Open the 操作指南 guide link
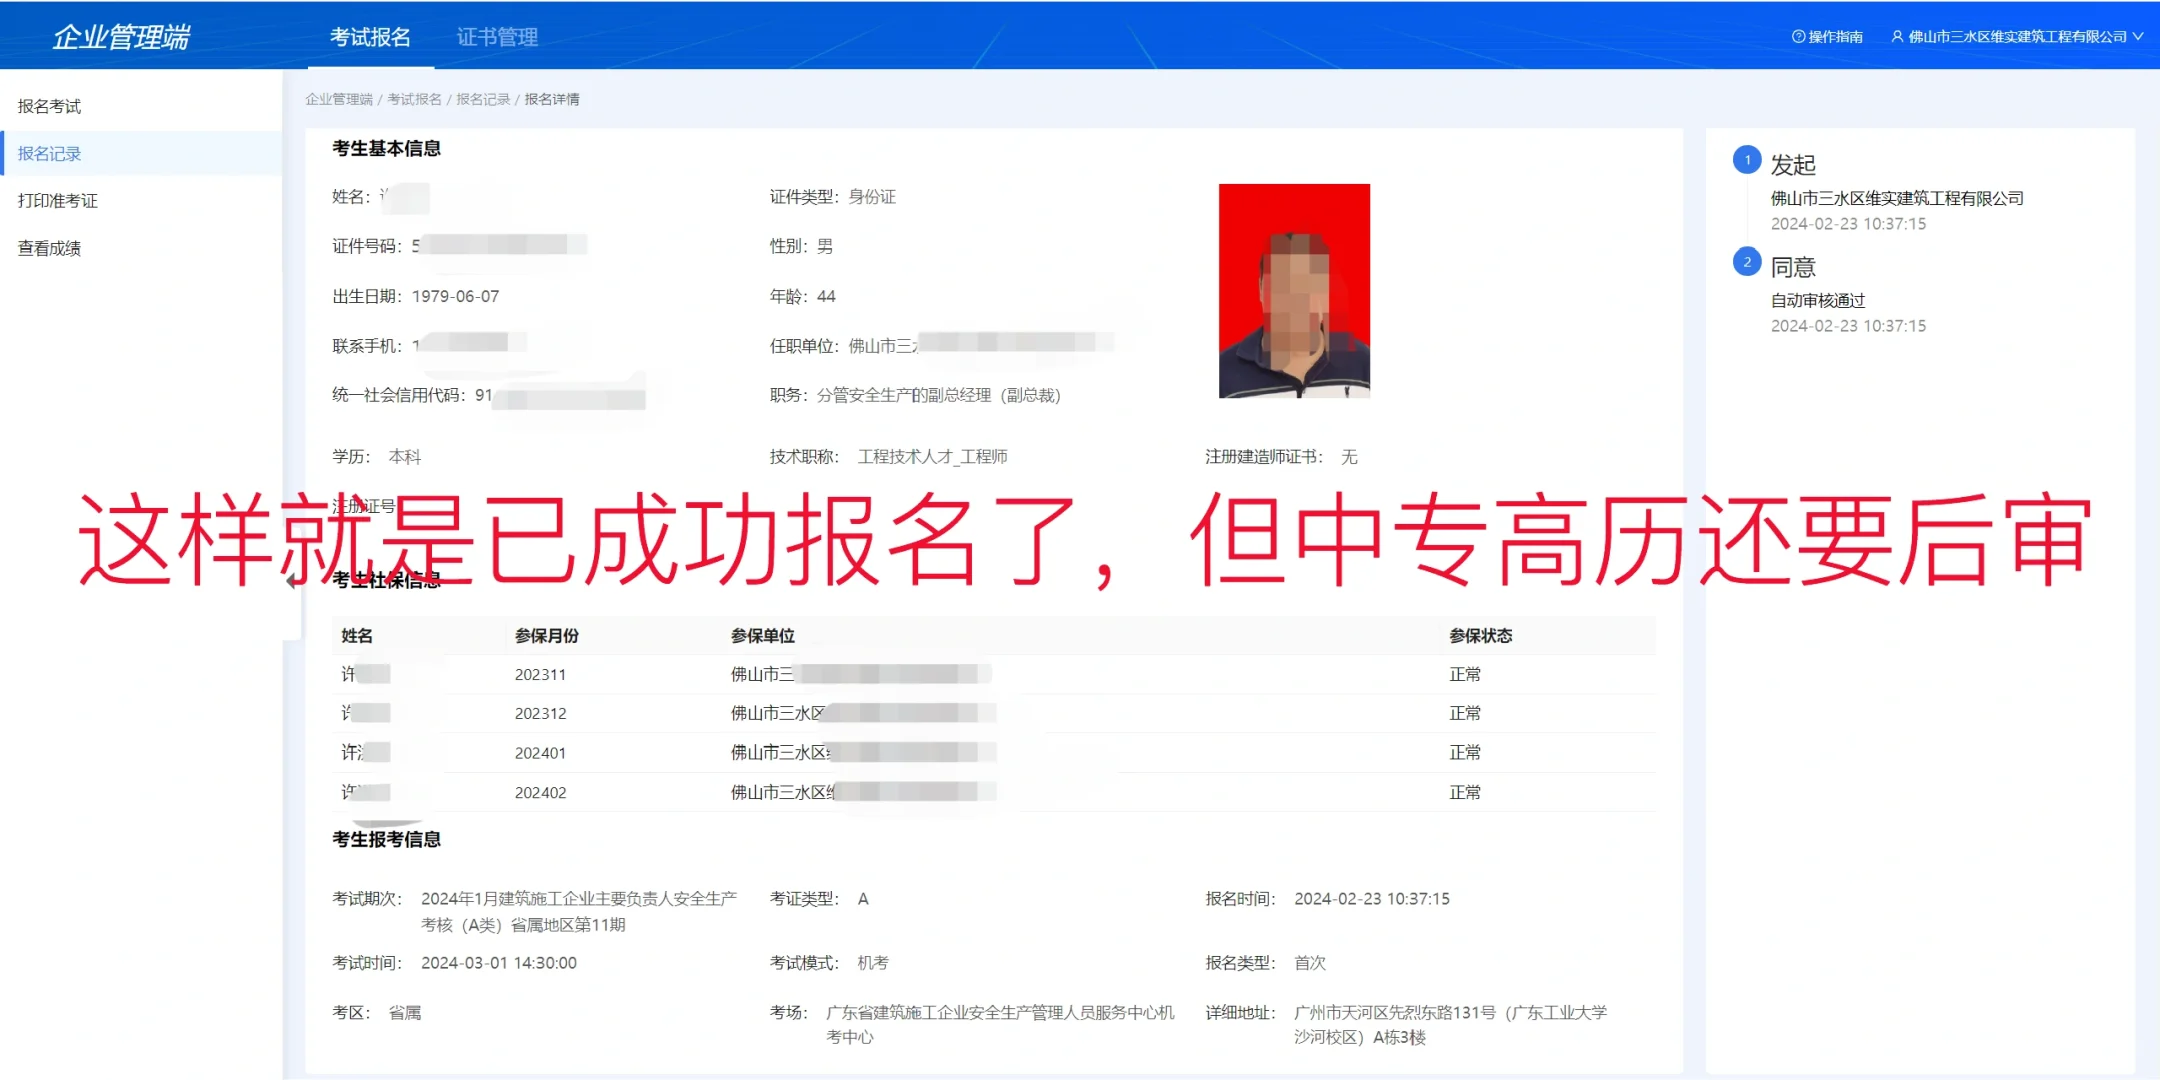This screenshot has height=1080, width=2160. (1835, 37)
